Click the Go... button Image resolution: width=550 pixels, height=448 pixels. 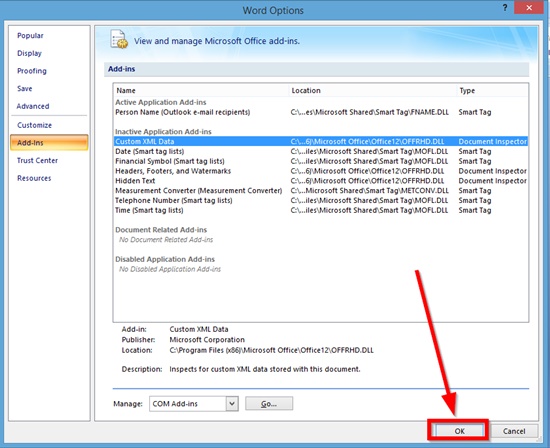[269, 403]
